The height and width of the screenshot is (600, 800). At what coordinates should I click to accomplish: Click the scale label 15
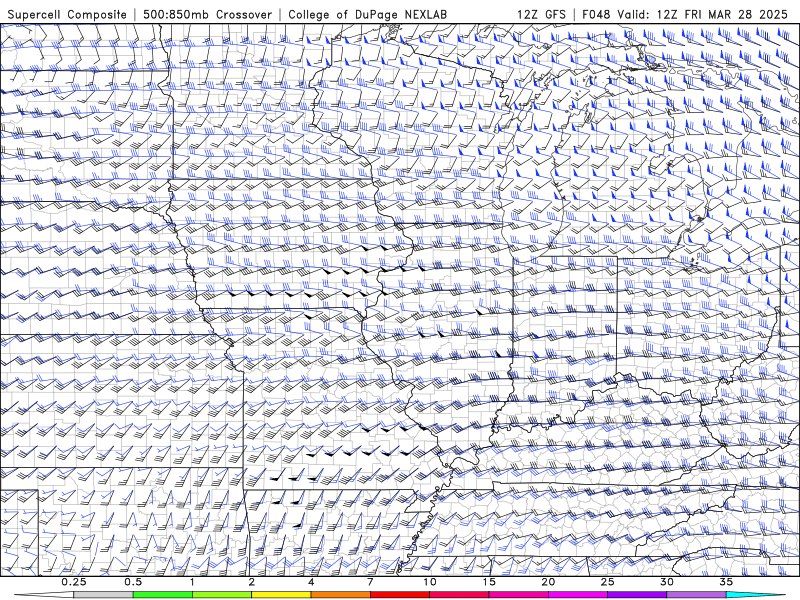[x=489, y=582]
